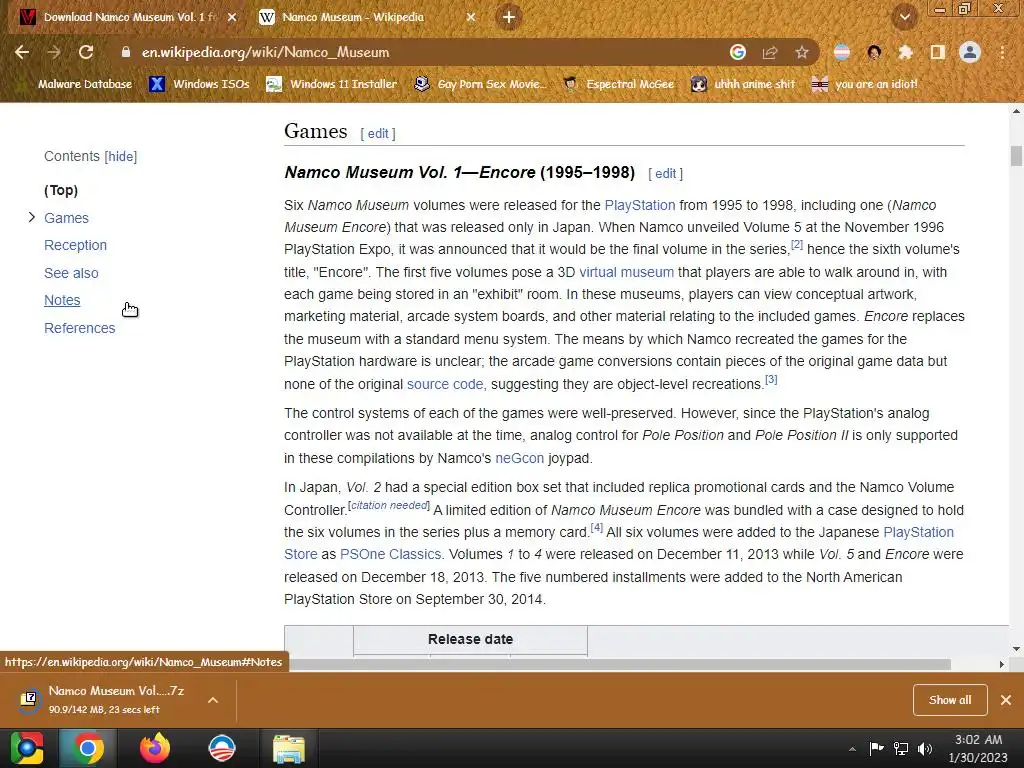Go to Notes in contents
The image size is (1024, 768).
tap(62, 300)
